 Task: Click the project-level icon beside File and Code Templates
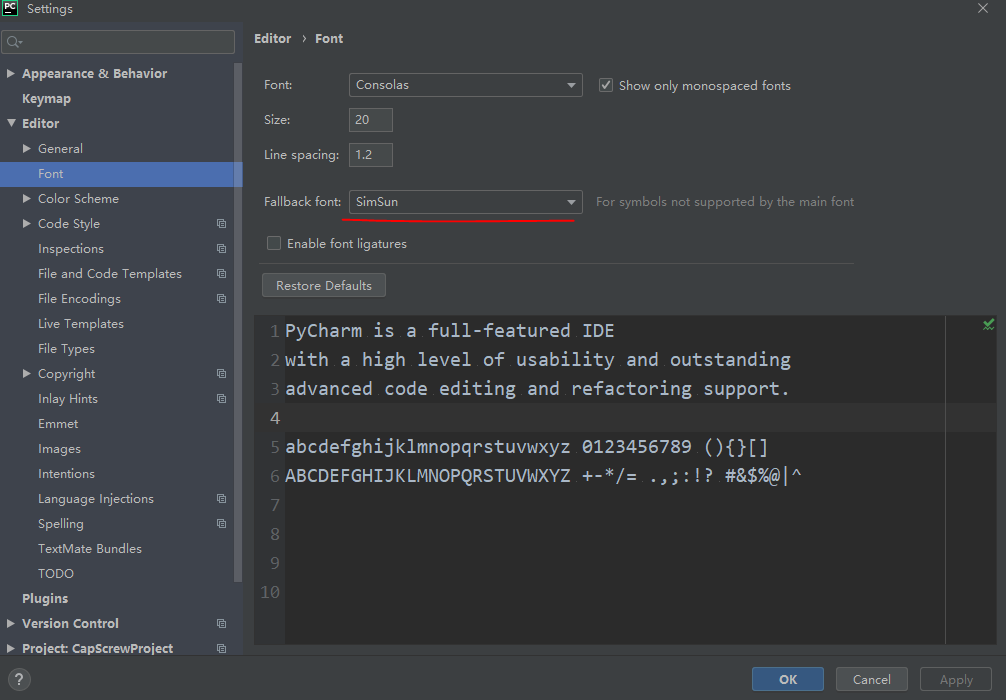pyautogui.click(x=221, y=273)
